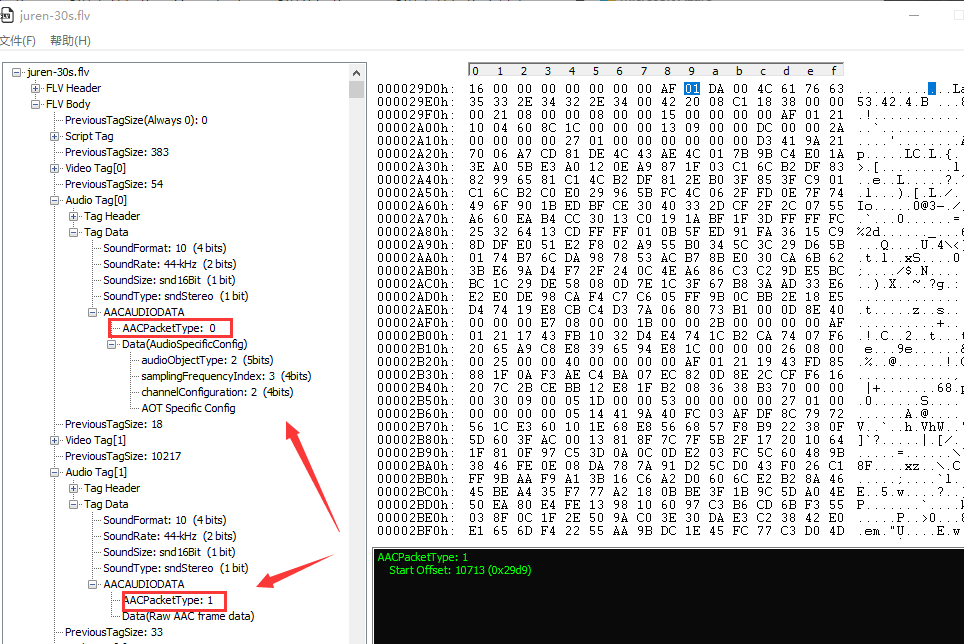Select the AACPacketType: 1 tree entry
The width and height of the screenshot is (964, 644).
coord(168,600)
